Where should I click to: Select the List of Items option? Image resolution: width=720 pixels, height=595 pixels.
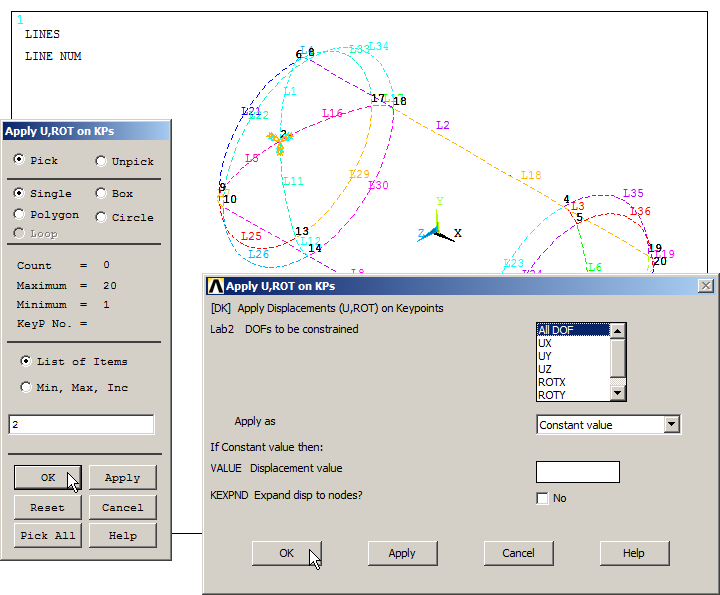pyautogui.click(x=26, y=361)
